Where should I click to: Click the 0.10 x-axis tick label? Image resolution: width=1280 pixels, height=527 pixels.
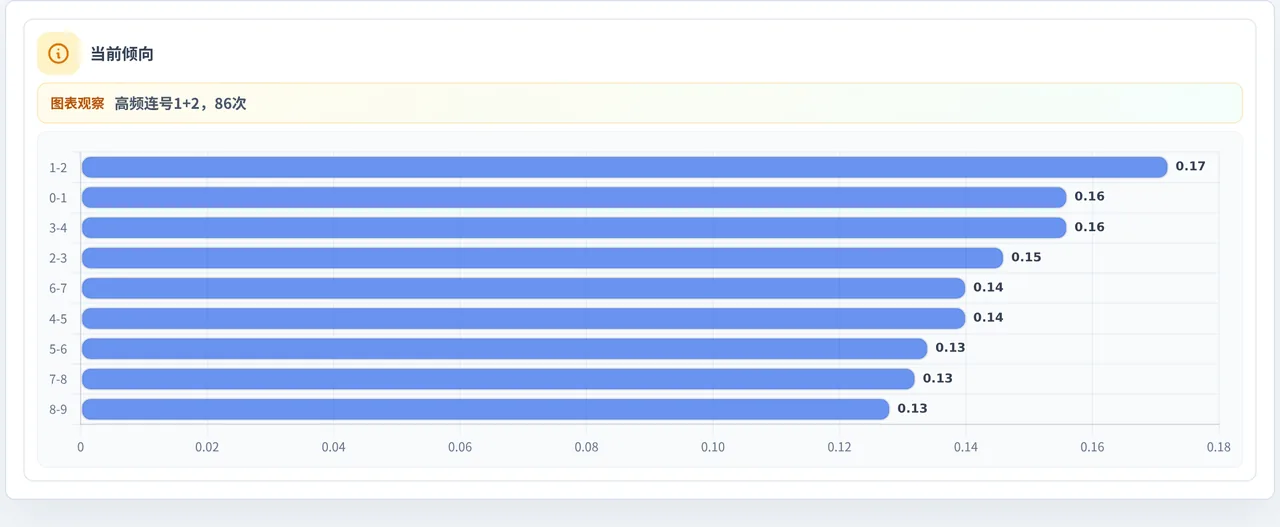pos(713,447)
